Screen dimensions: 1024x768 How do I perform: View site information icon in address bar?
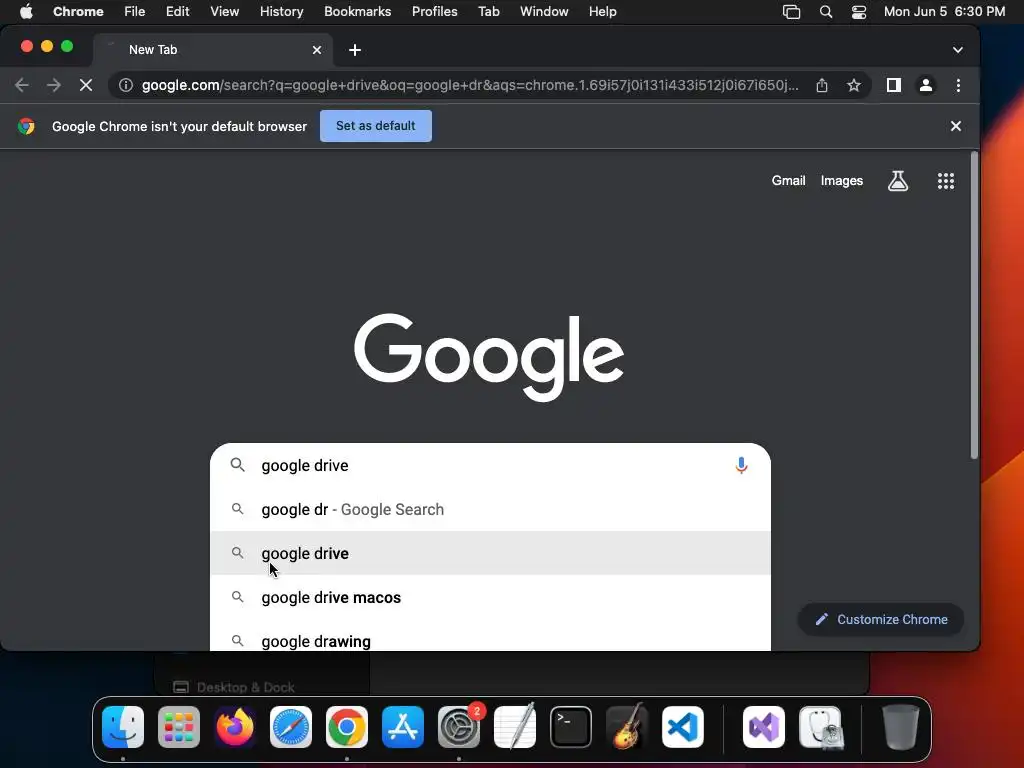pyautogui.click(x=126, y=85)
